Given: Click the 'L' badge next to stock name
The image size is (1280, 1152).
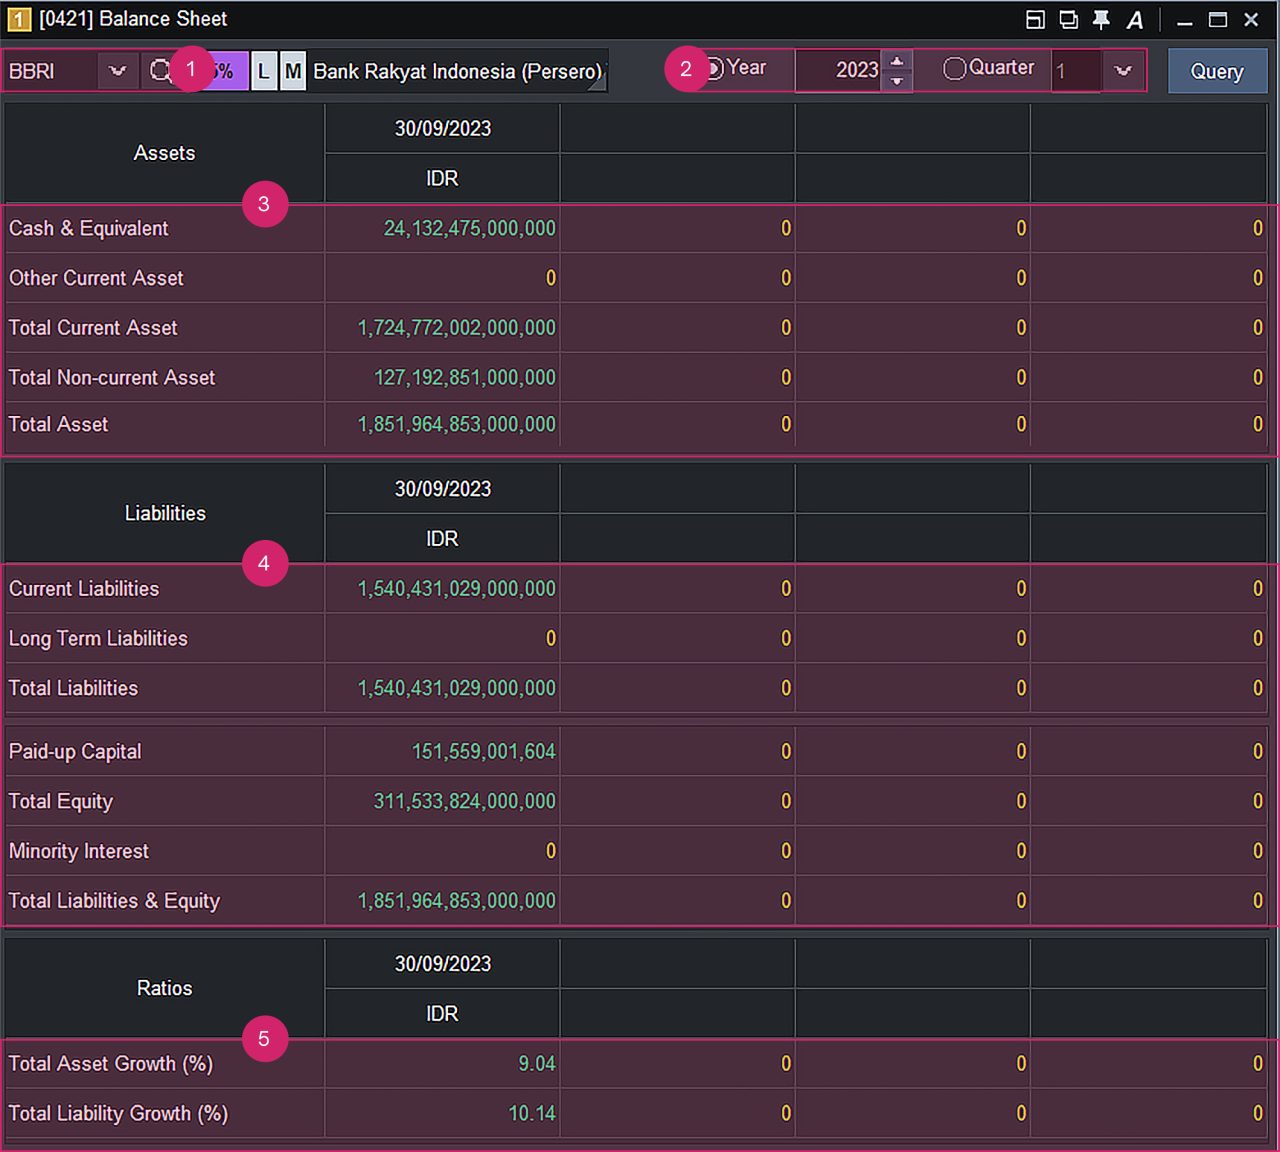Looking at the screenshot, I should point(264,72).
